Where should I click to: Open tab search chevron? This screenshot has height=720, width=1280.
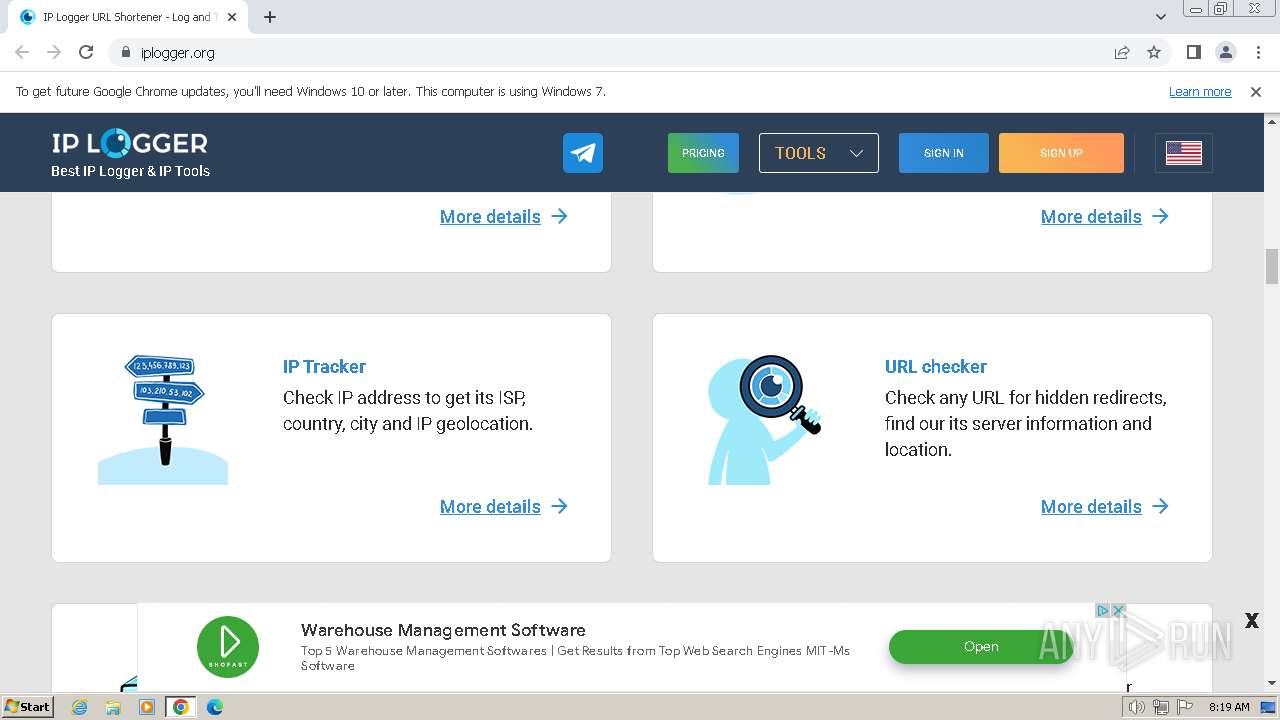(x=1161, y=17)
